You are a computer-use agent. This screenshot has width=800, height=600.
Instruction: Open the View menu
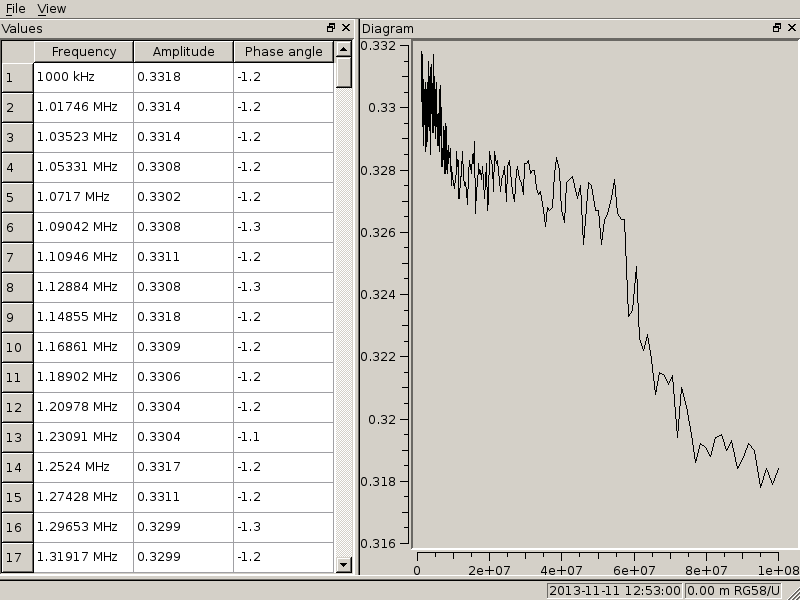52,9
